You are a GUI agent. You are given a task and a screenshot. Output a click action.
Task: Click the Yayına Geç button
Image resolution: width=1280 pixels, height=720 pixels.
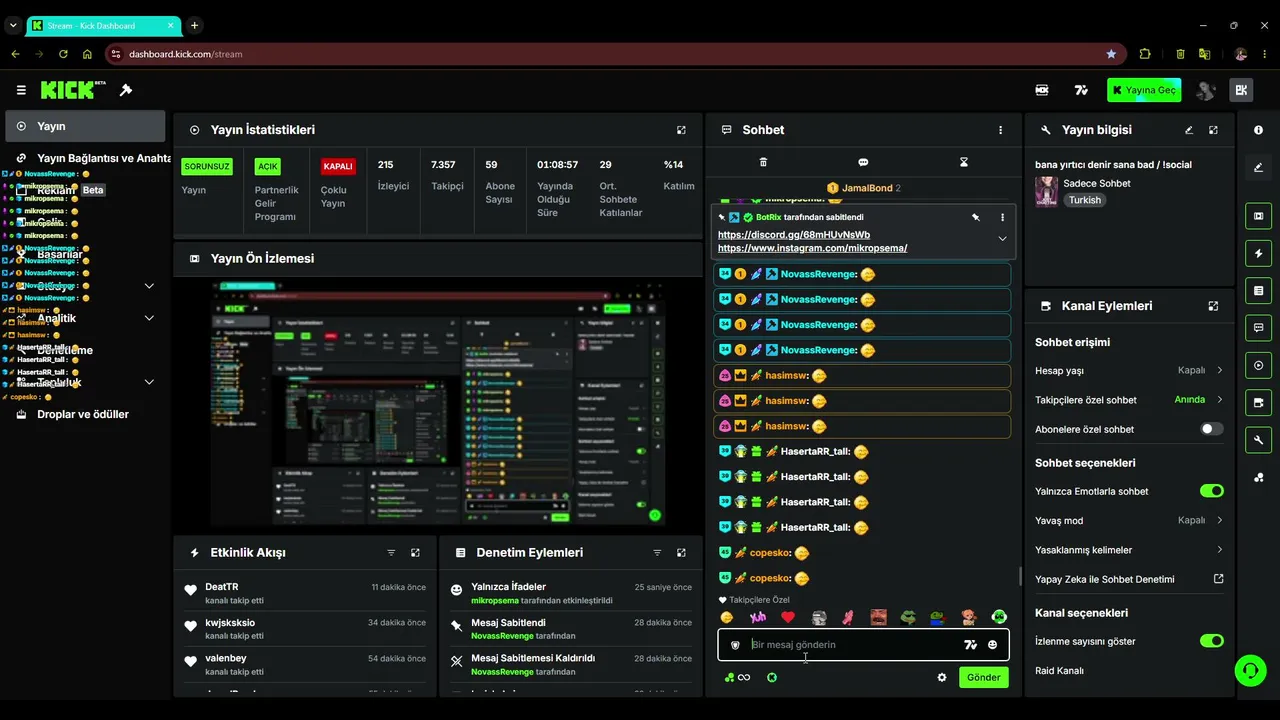pyautogui.click(x=1144, y=90)
